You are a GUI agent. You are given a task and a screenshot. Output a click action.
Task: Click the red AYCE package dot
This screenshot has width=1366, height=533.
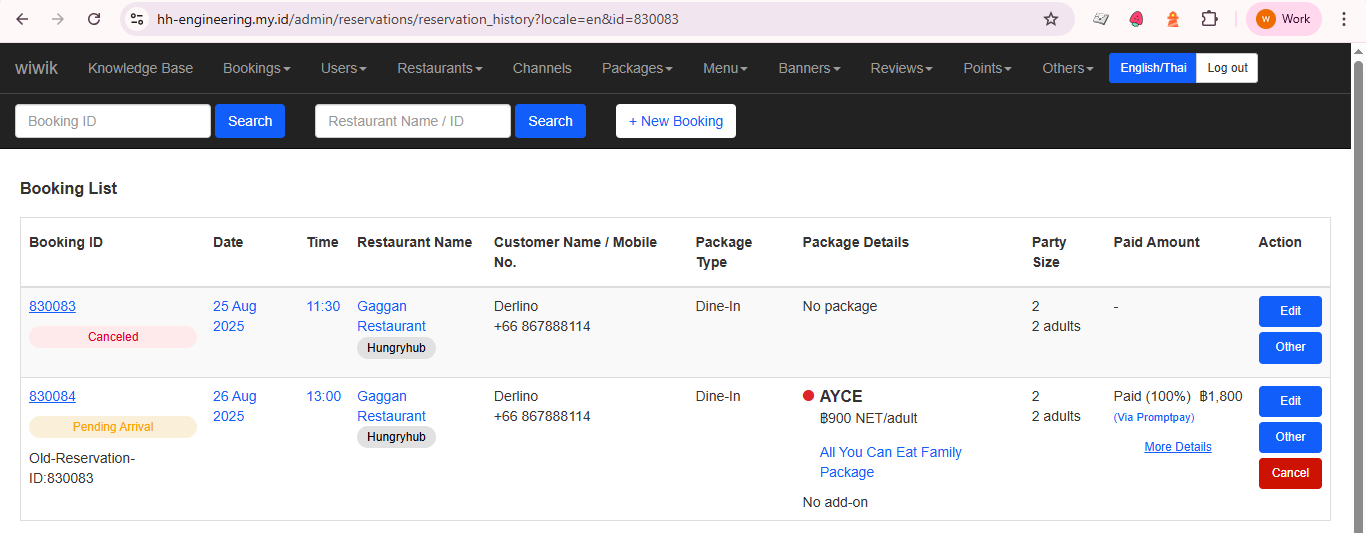[808, 396]
